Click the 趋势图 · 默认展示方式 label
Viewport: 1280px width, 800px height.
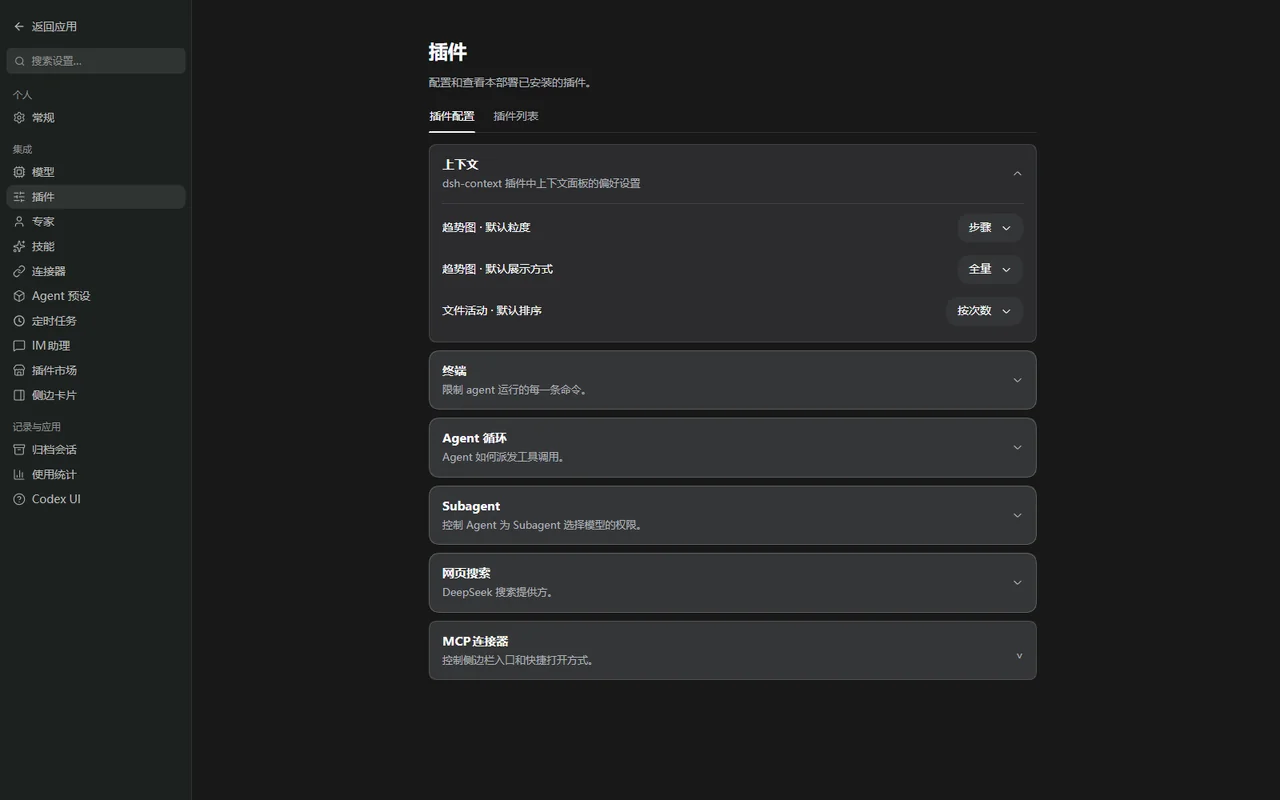click(x=497, y=269)
